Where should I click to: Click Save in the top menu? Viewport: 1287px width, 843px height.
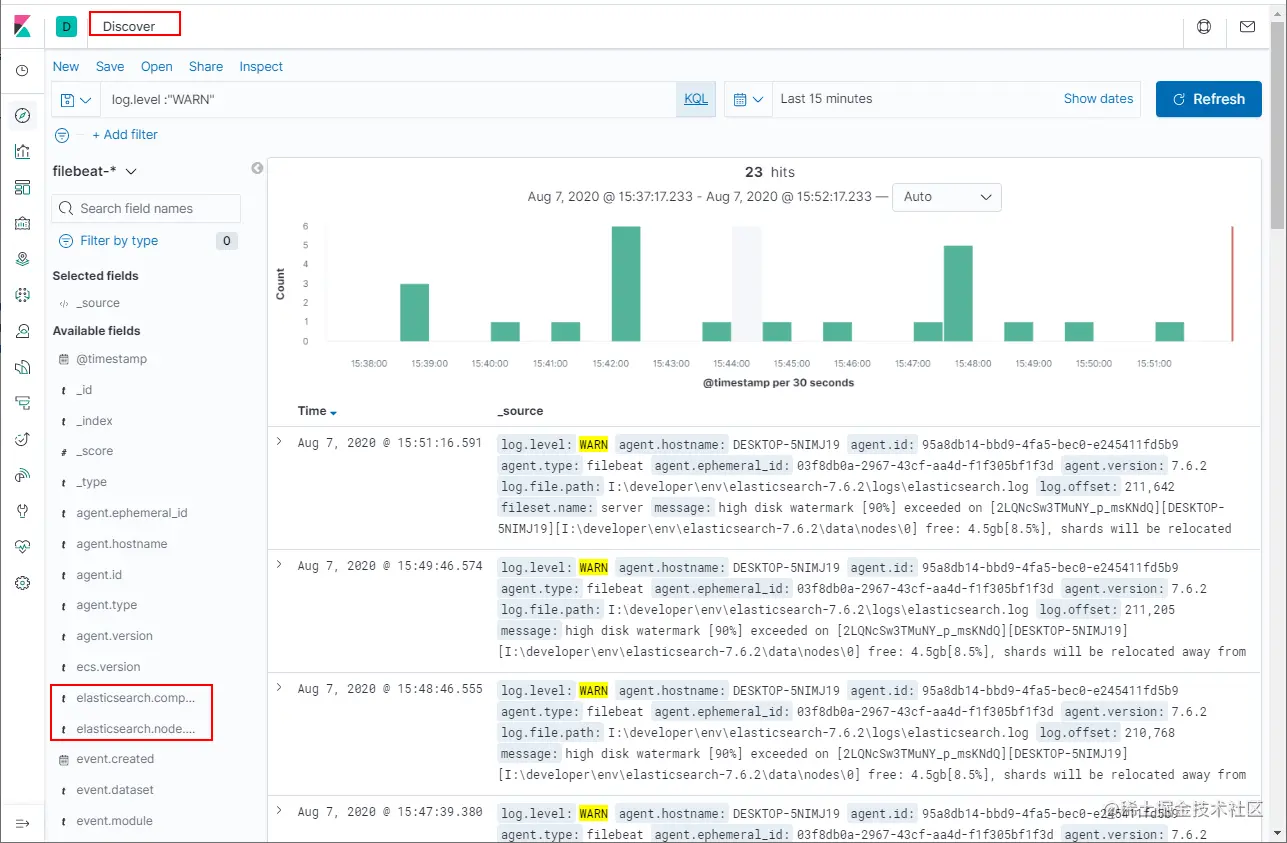click(x=110, y=67)
